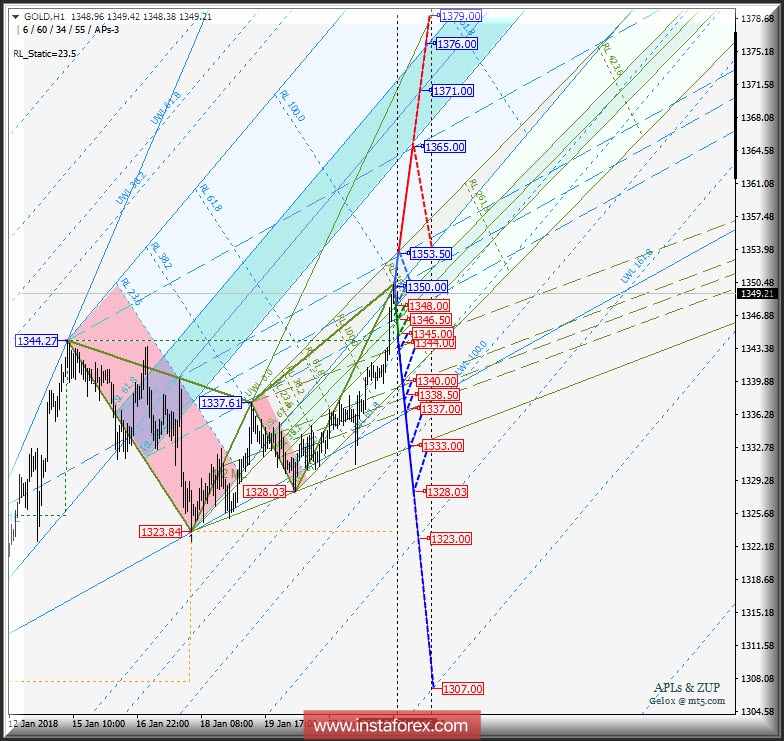This screenshot has width=784, height=741.
Task: Click the 1350.00 price label
Action: click(x=426, y=287)
